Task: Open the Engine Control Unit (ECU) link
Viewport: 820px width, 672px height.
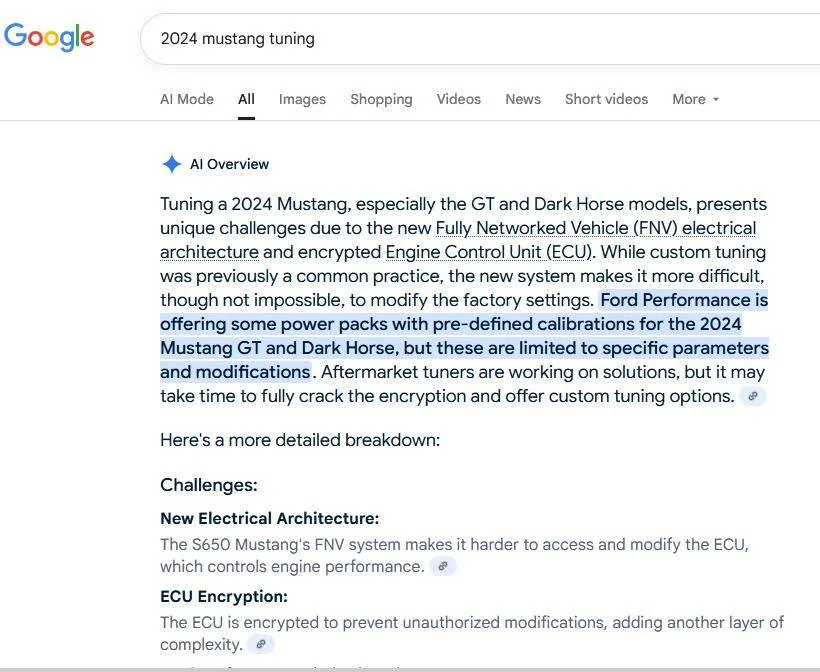Action: pos(488,252)
